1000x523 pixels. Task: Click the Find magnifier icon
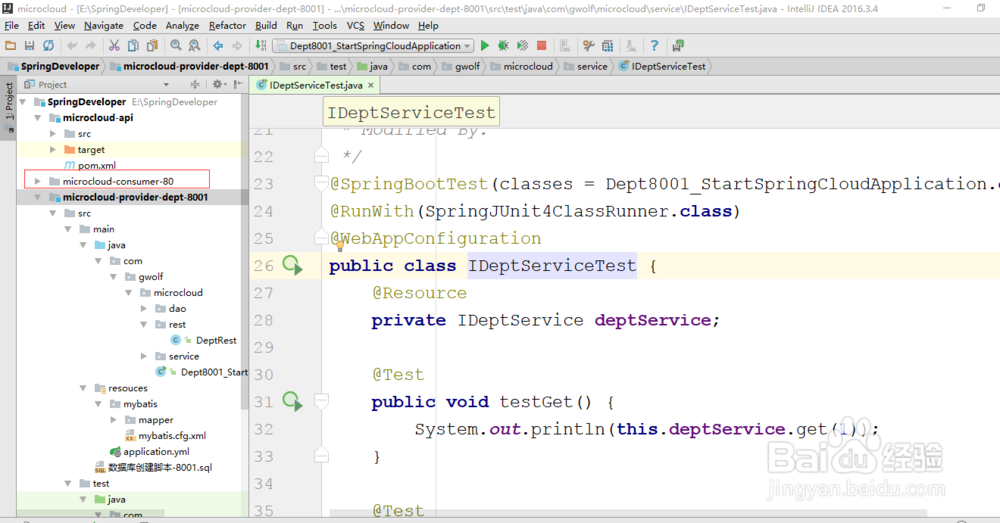pos(176,46)
